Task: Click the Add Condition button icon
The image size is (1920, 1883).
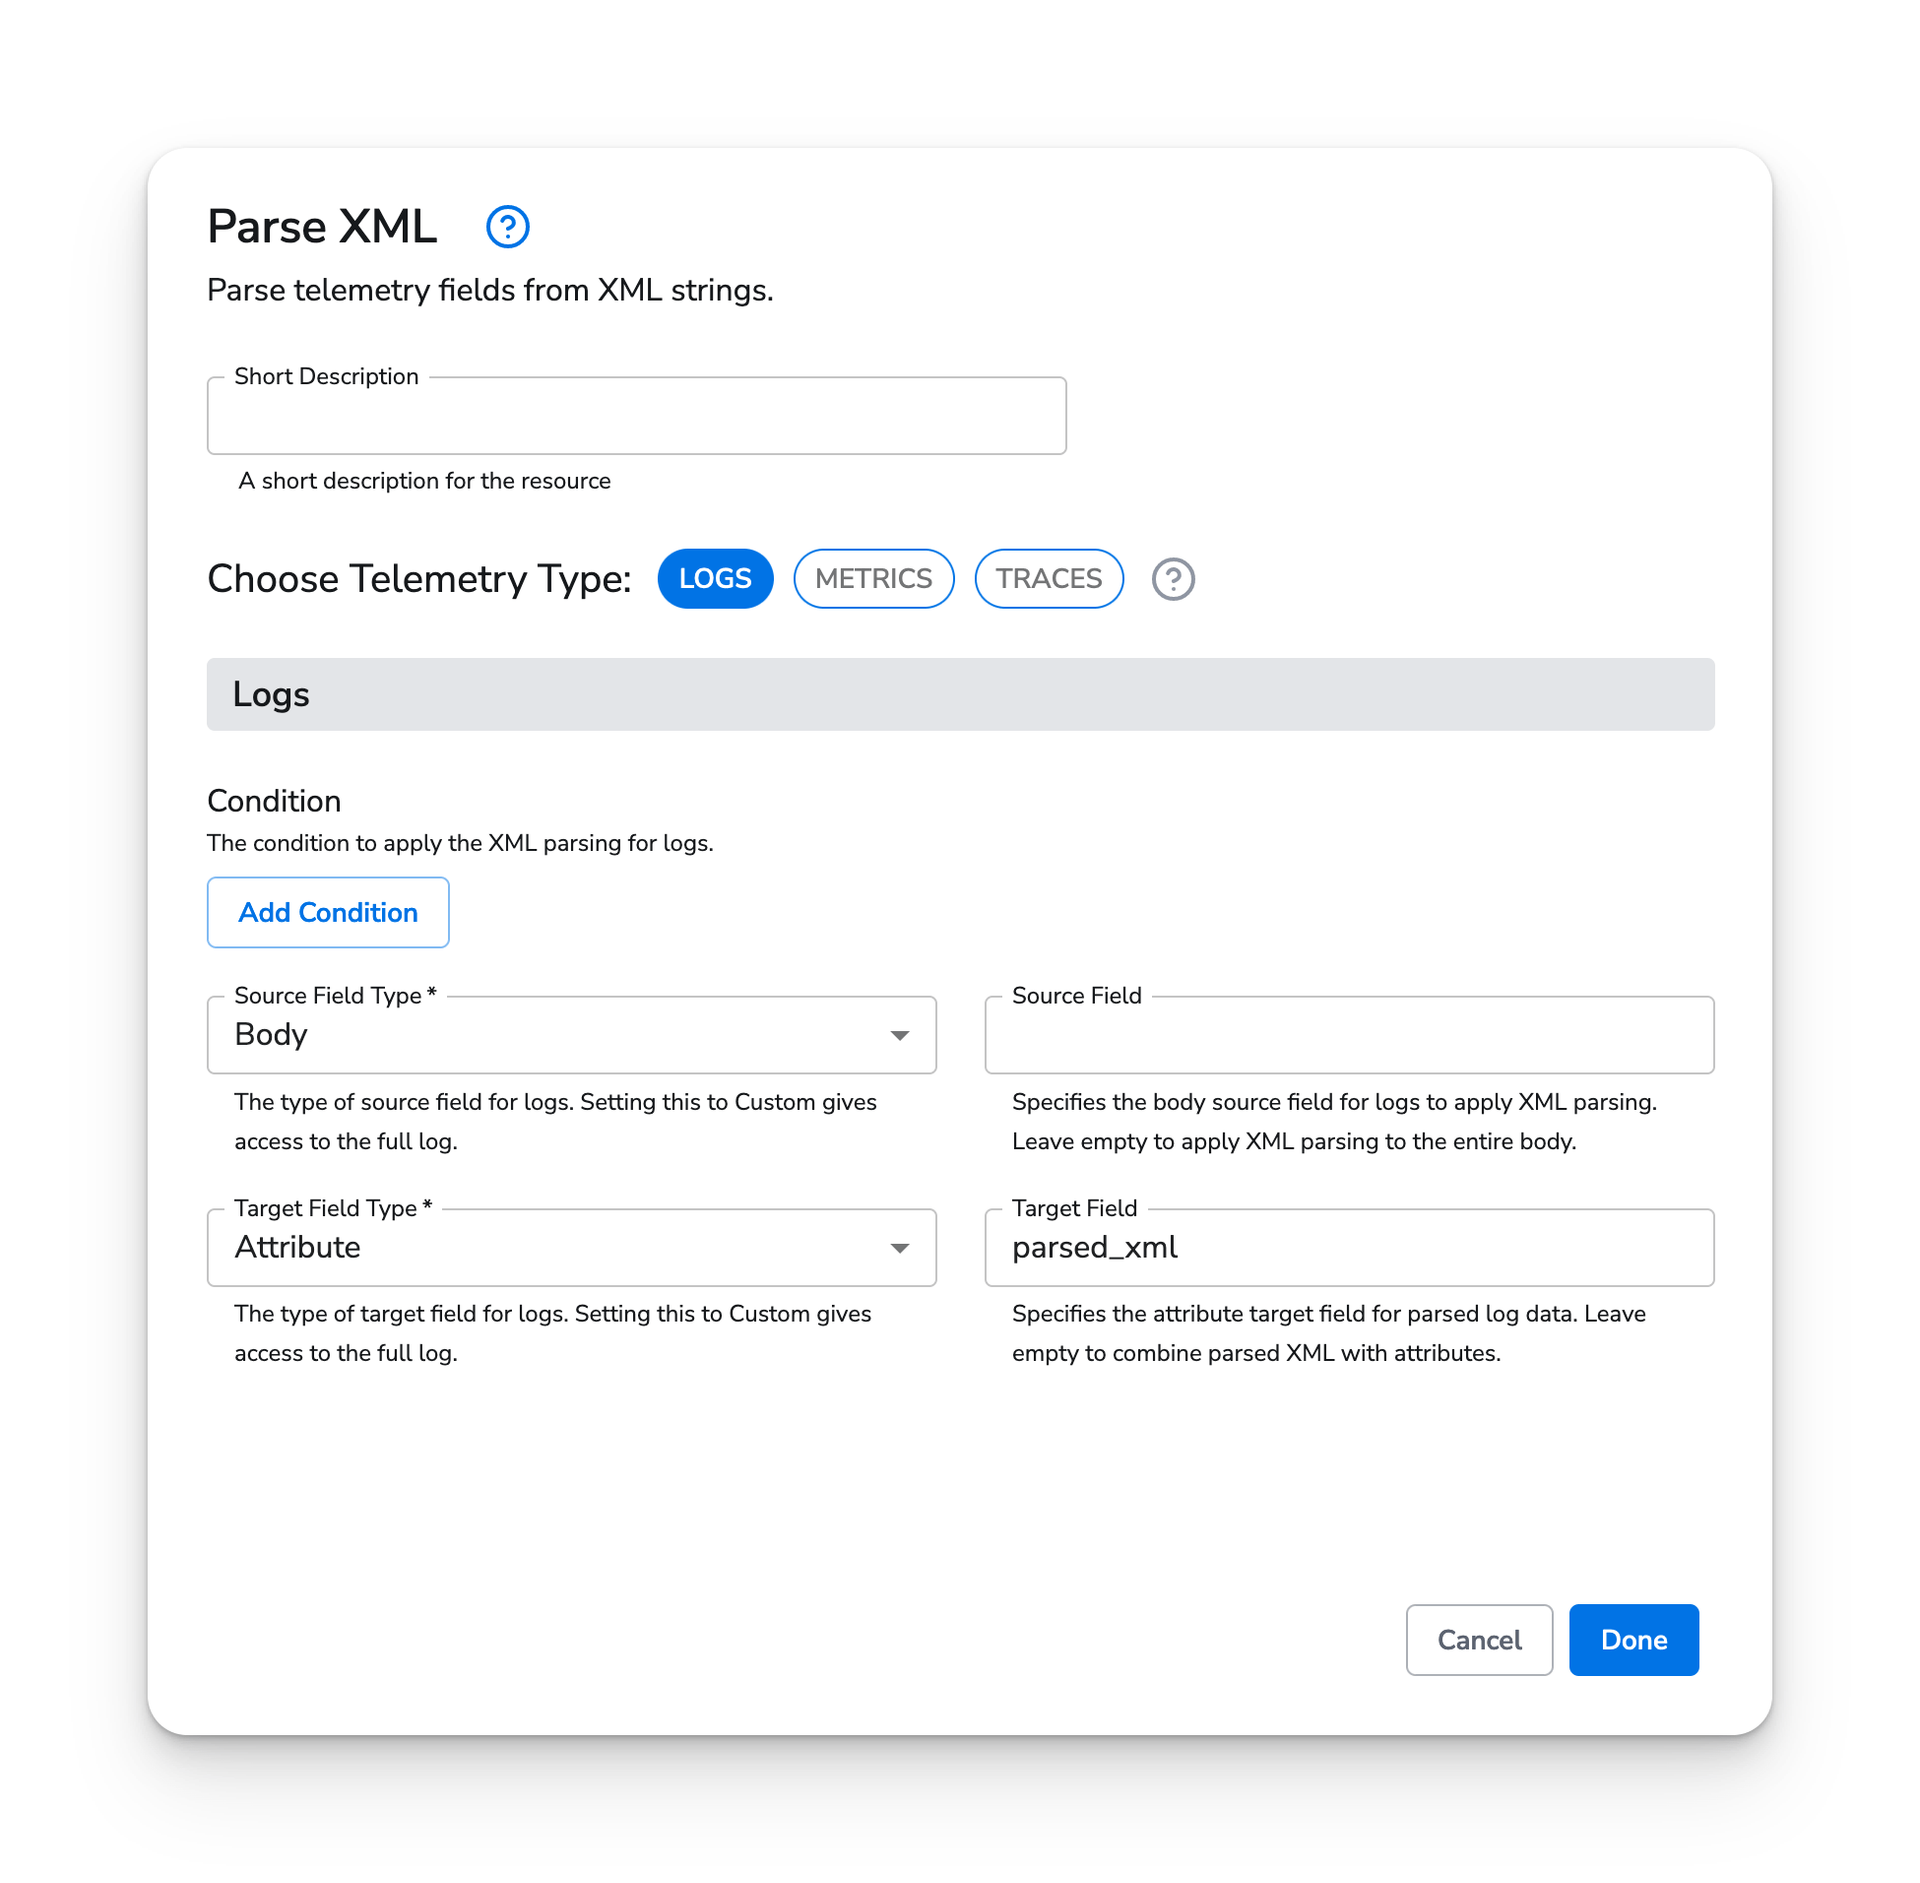Action: (328, 910)
